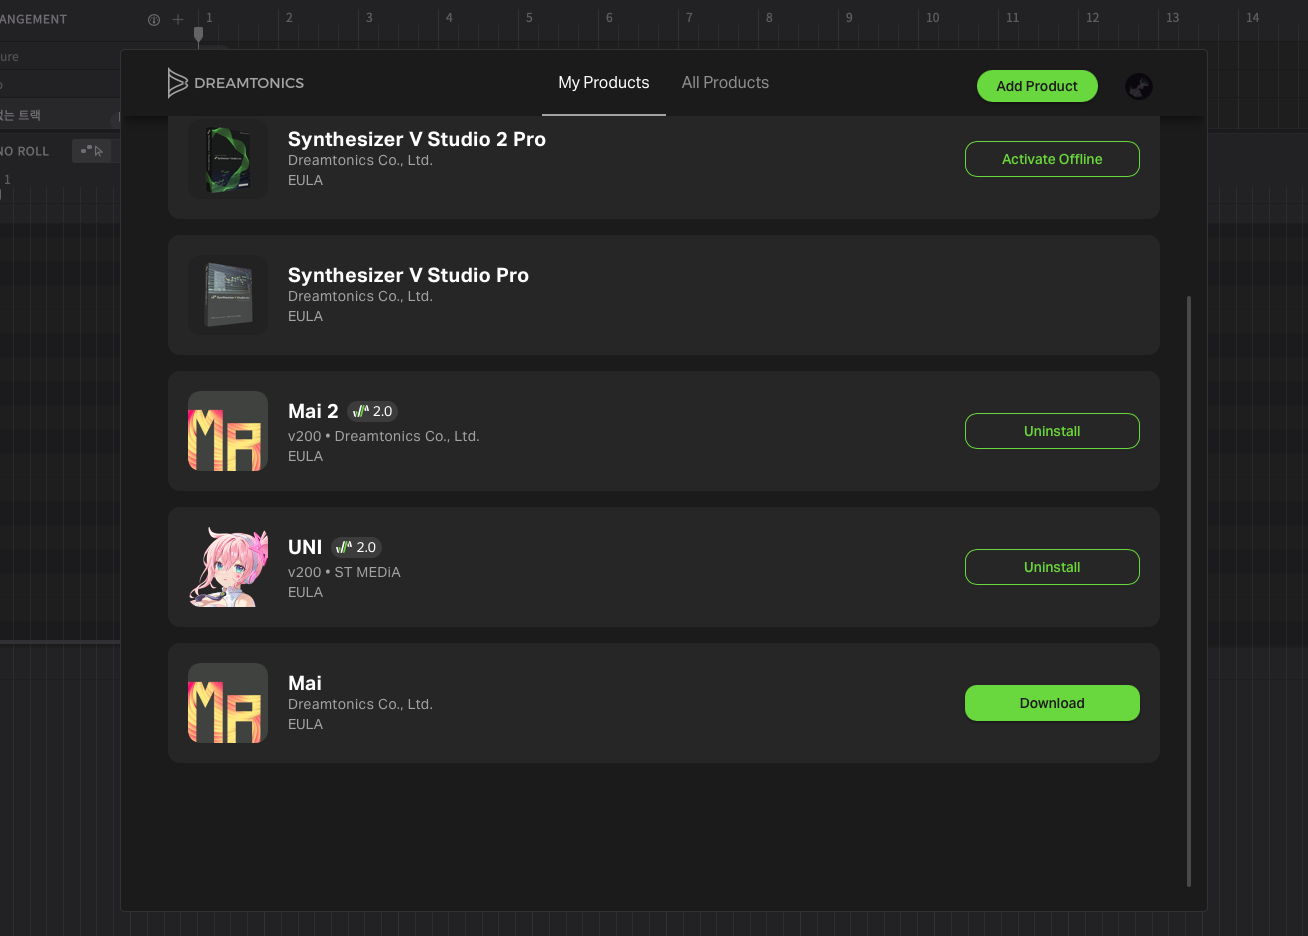Screen dimensions: 1308x936
Task: Click the round gauge icon beside Arrangement
Action: (154, 19)
